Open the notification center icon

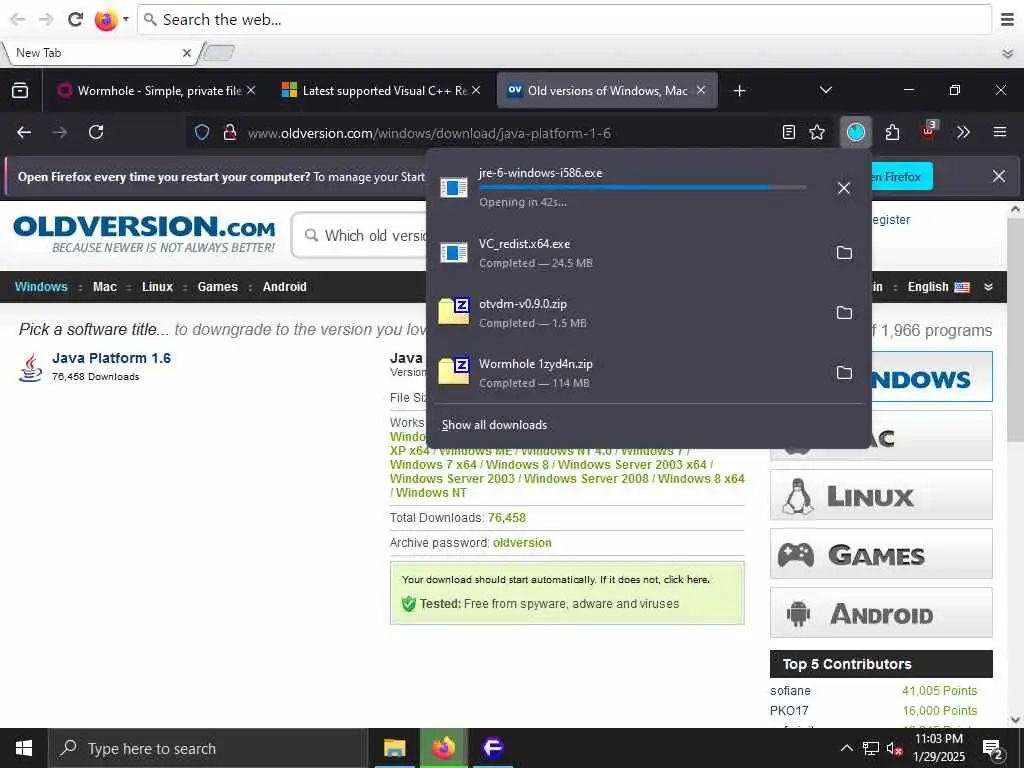click(x=993, y=750)
